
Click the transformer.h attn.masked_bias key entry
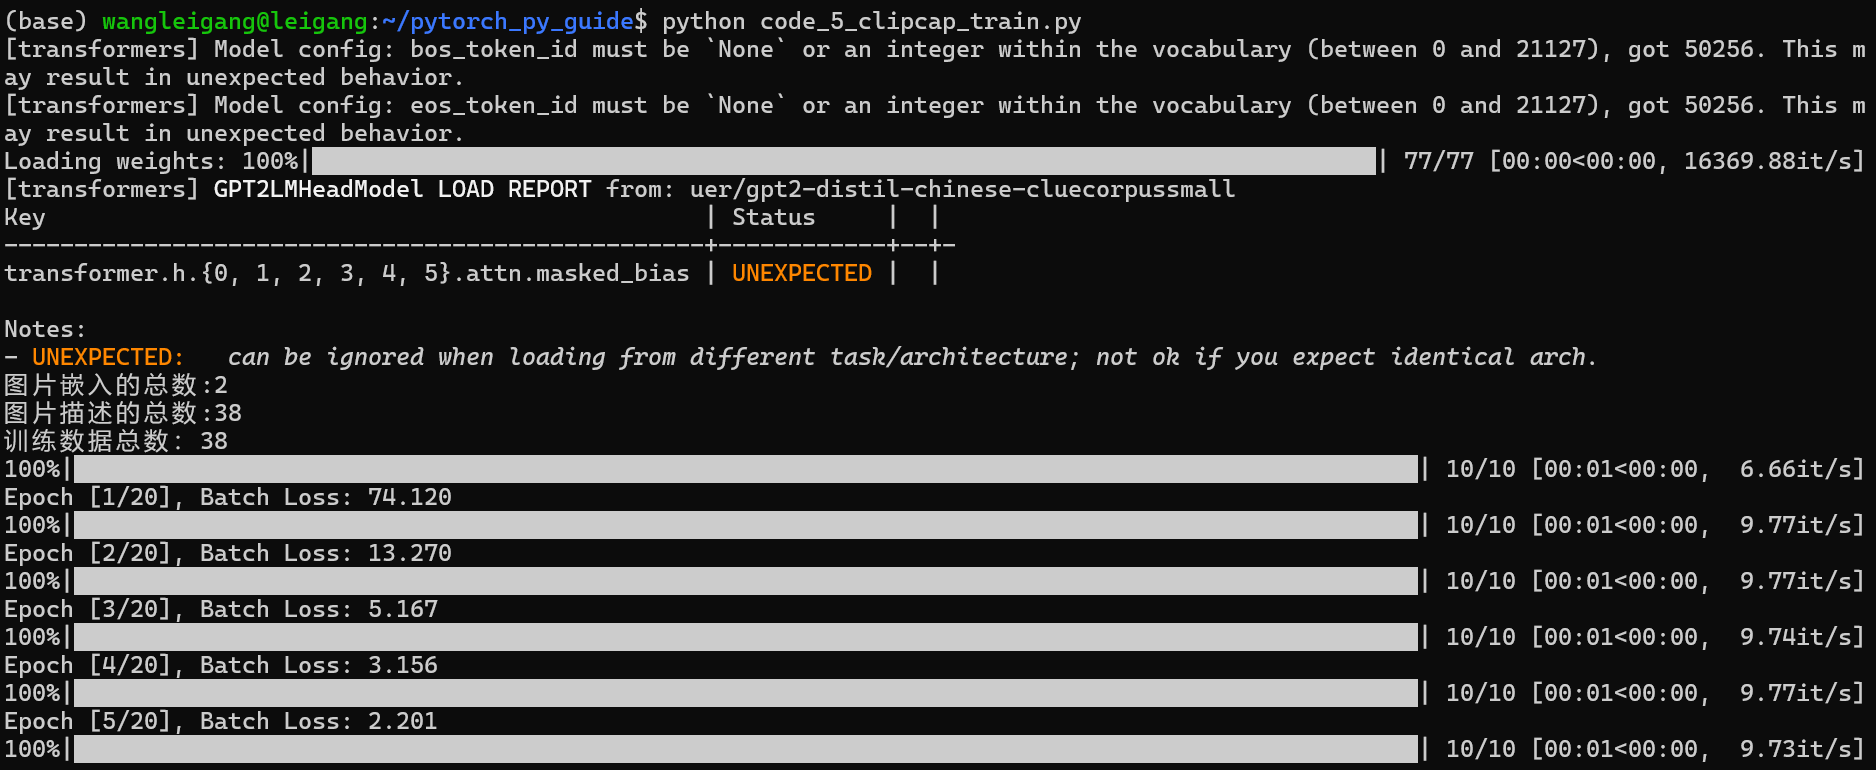tap(347, 273)
